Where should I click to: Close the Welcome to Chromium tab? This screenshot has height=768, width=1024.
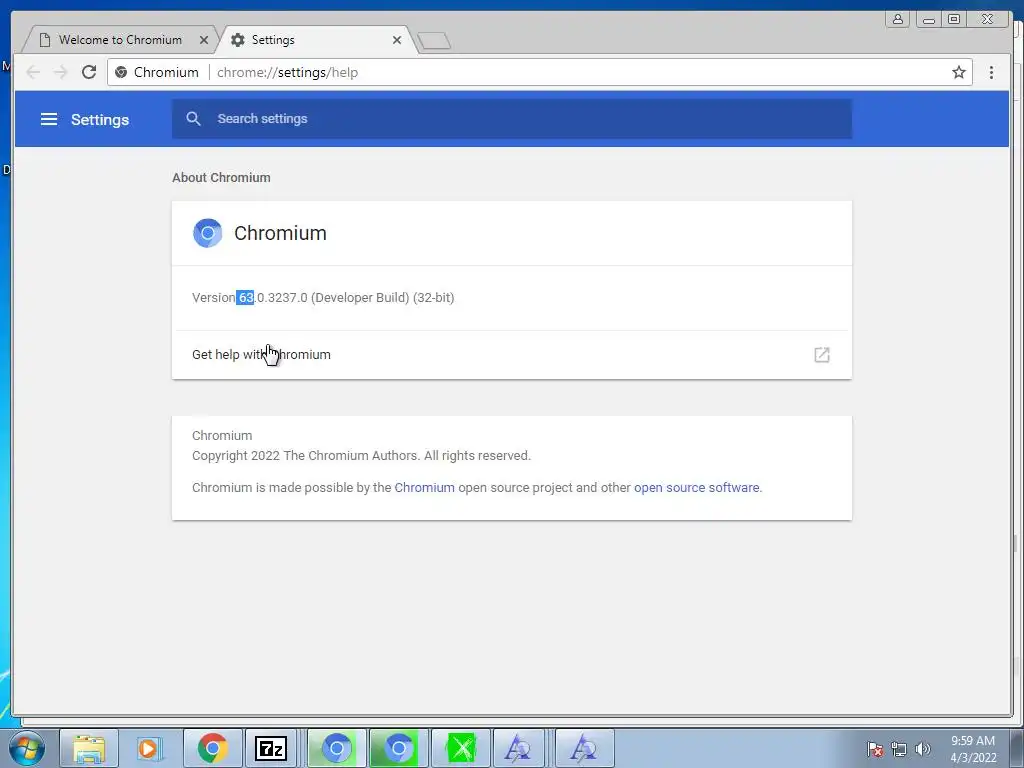tap(204, 40)
